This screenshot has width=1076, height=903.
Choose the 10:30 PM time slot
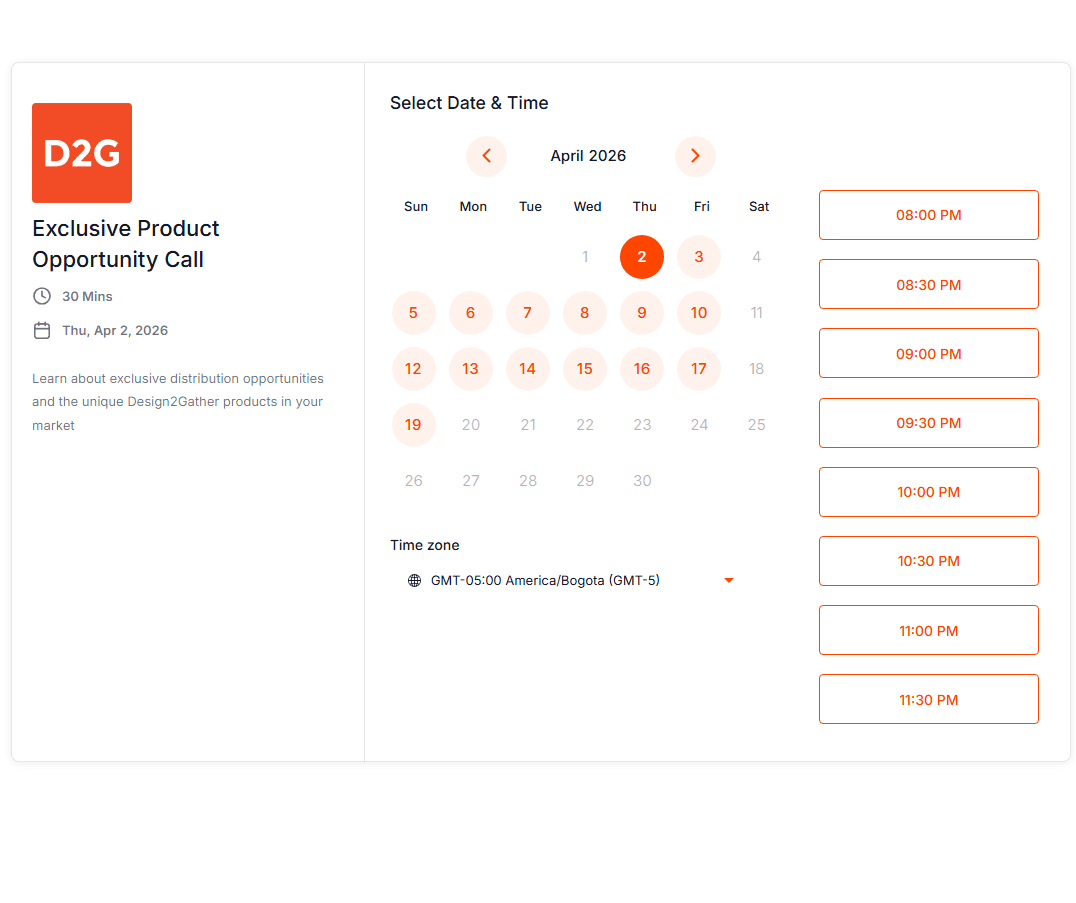[x=928, y=561]
